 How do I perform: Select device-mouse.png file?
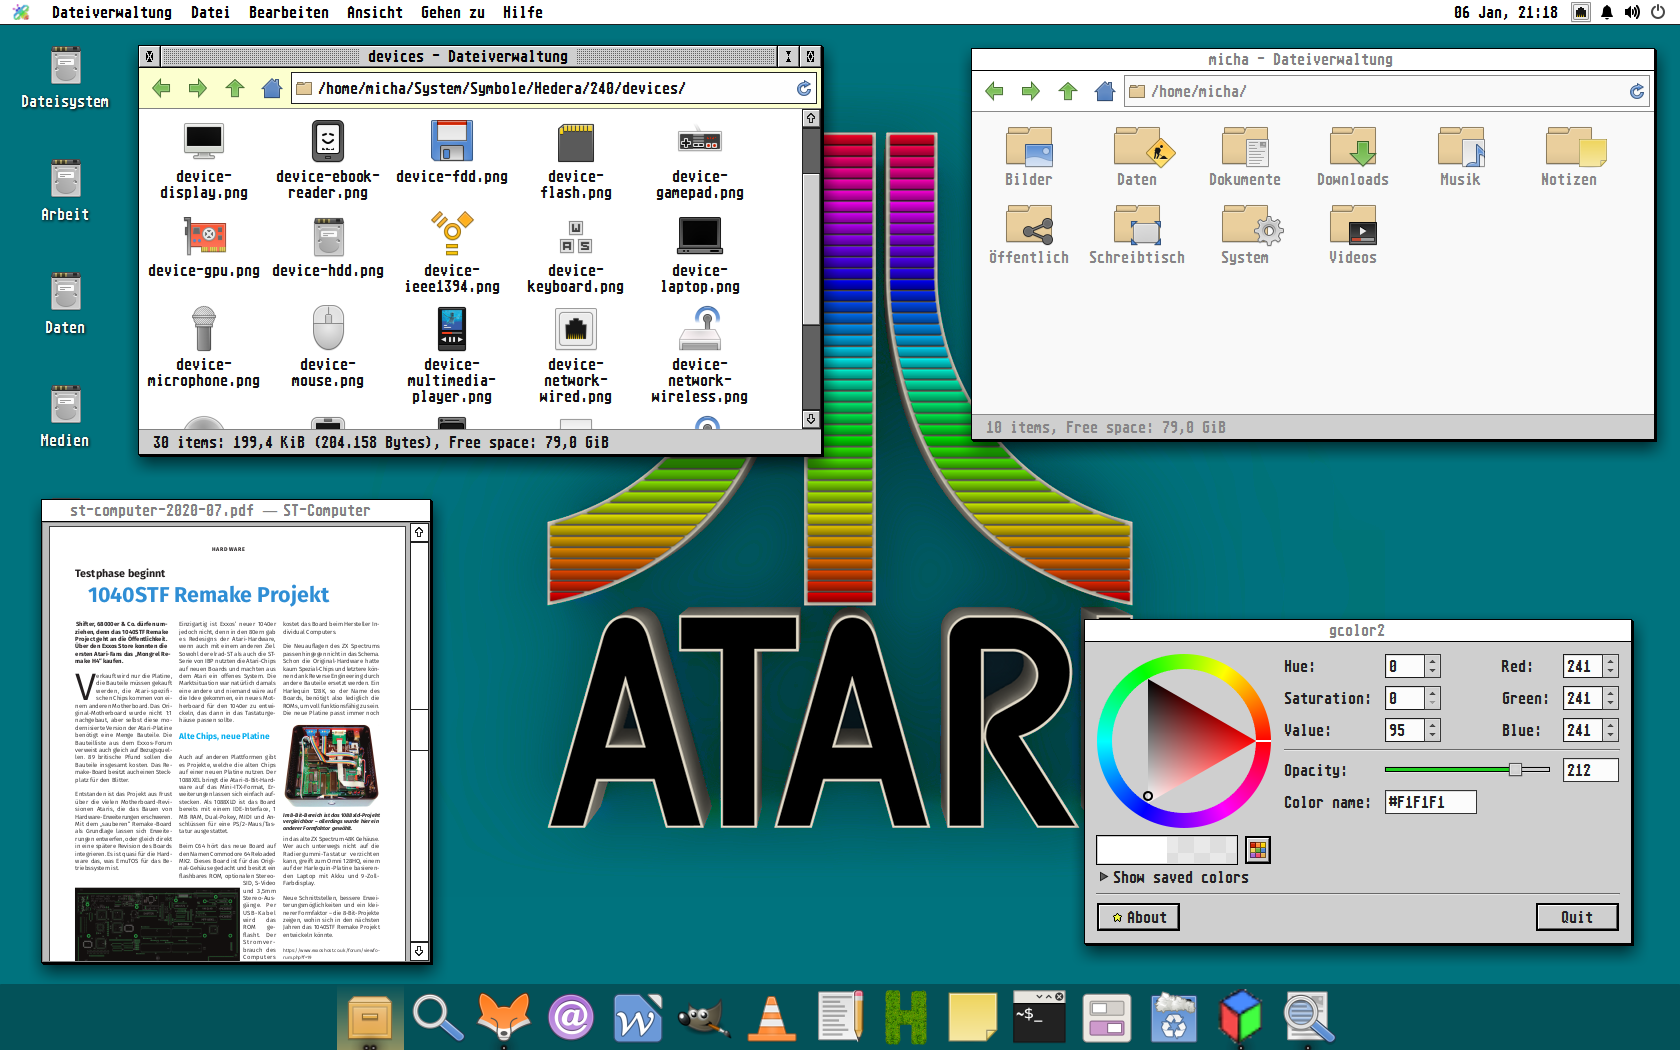[x=328, y=348]
